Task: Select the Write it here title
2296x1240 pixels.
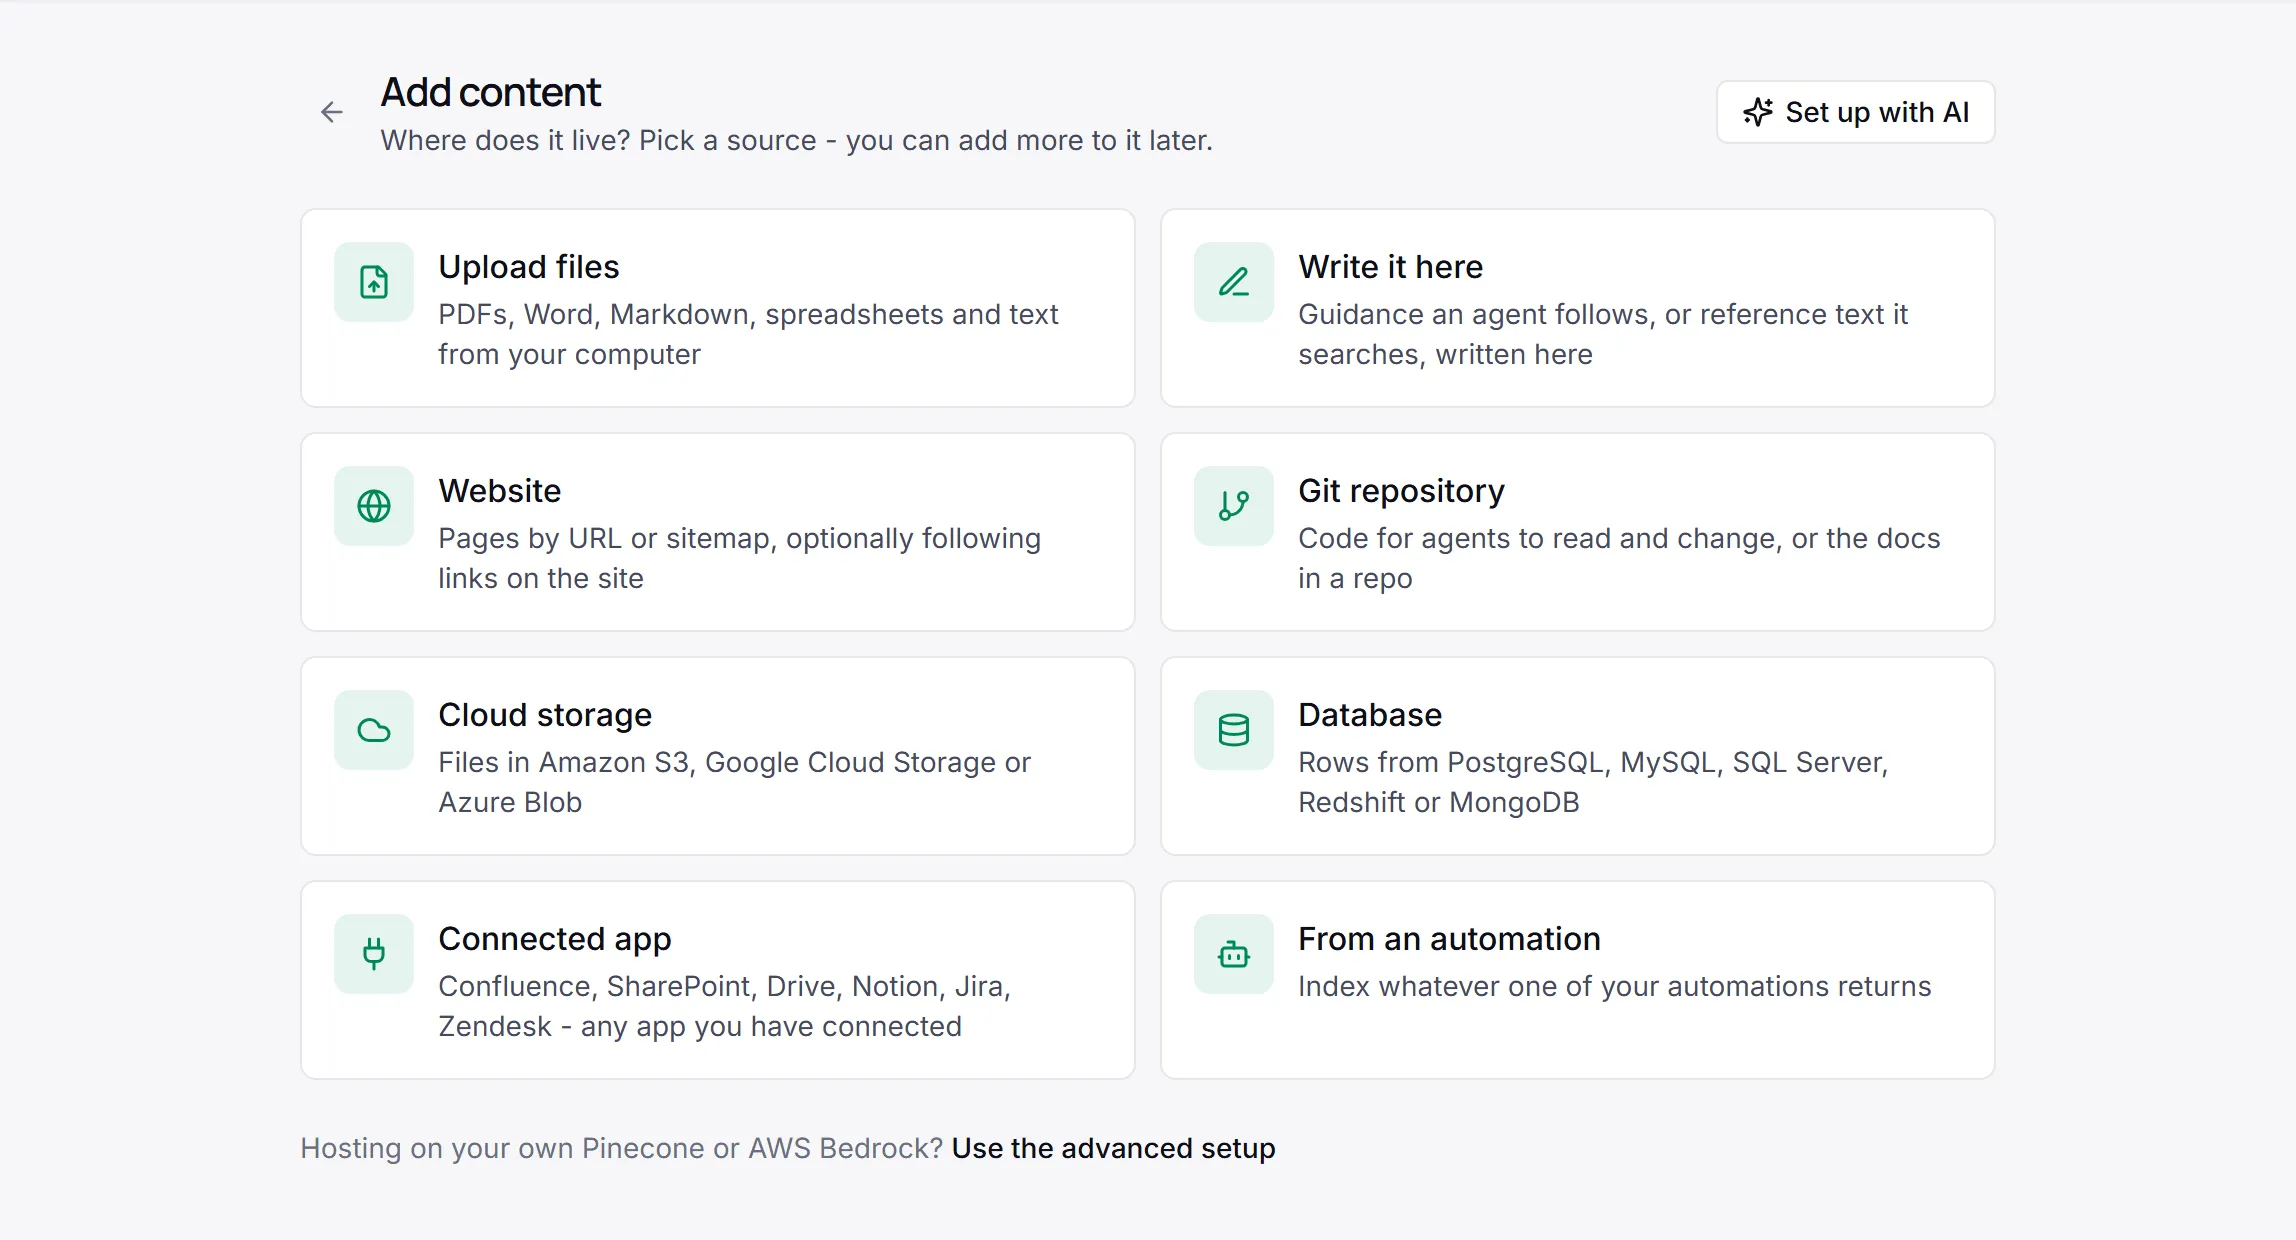Action: (x=1390, y=267)
